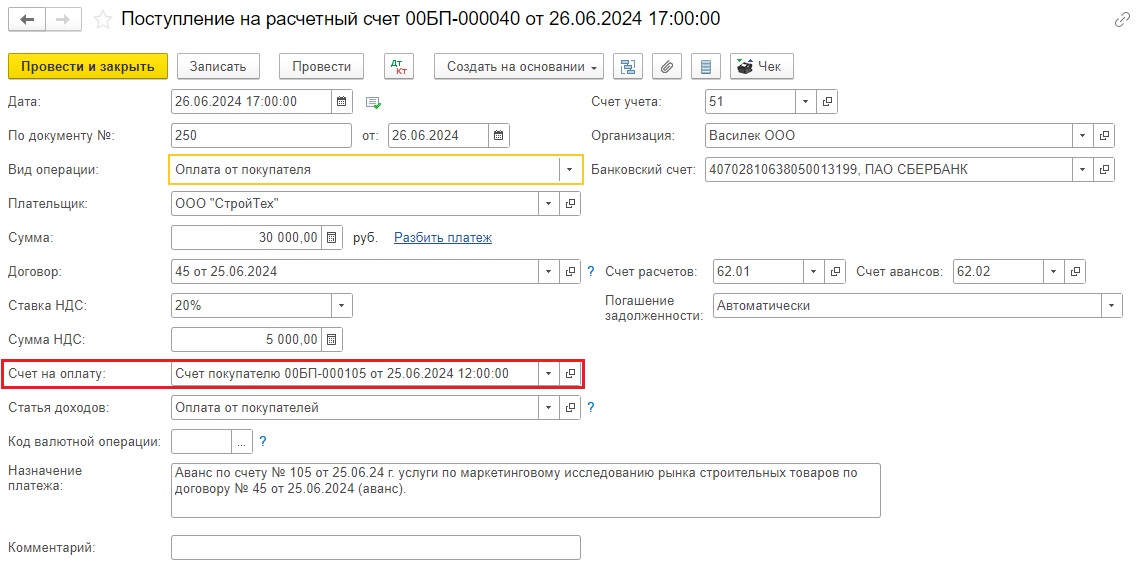This screenshot has height=565, width=1140.
Task: Show help for Статья доходов field
Action: (x=591, y=407)
